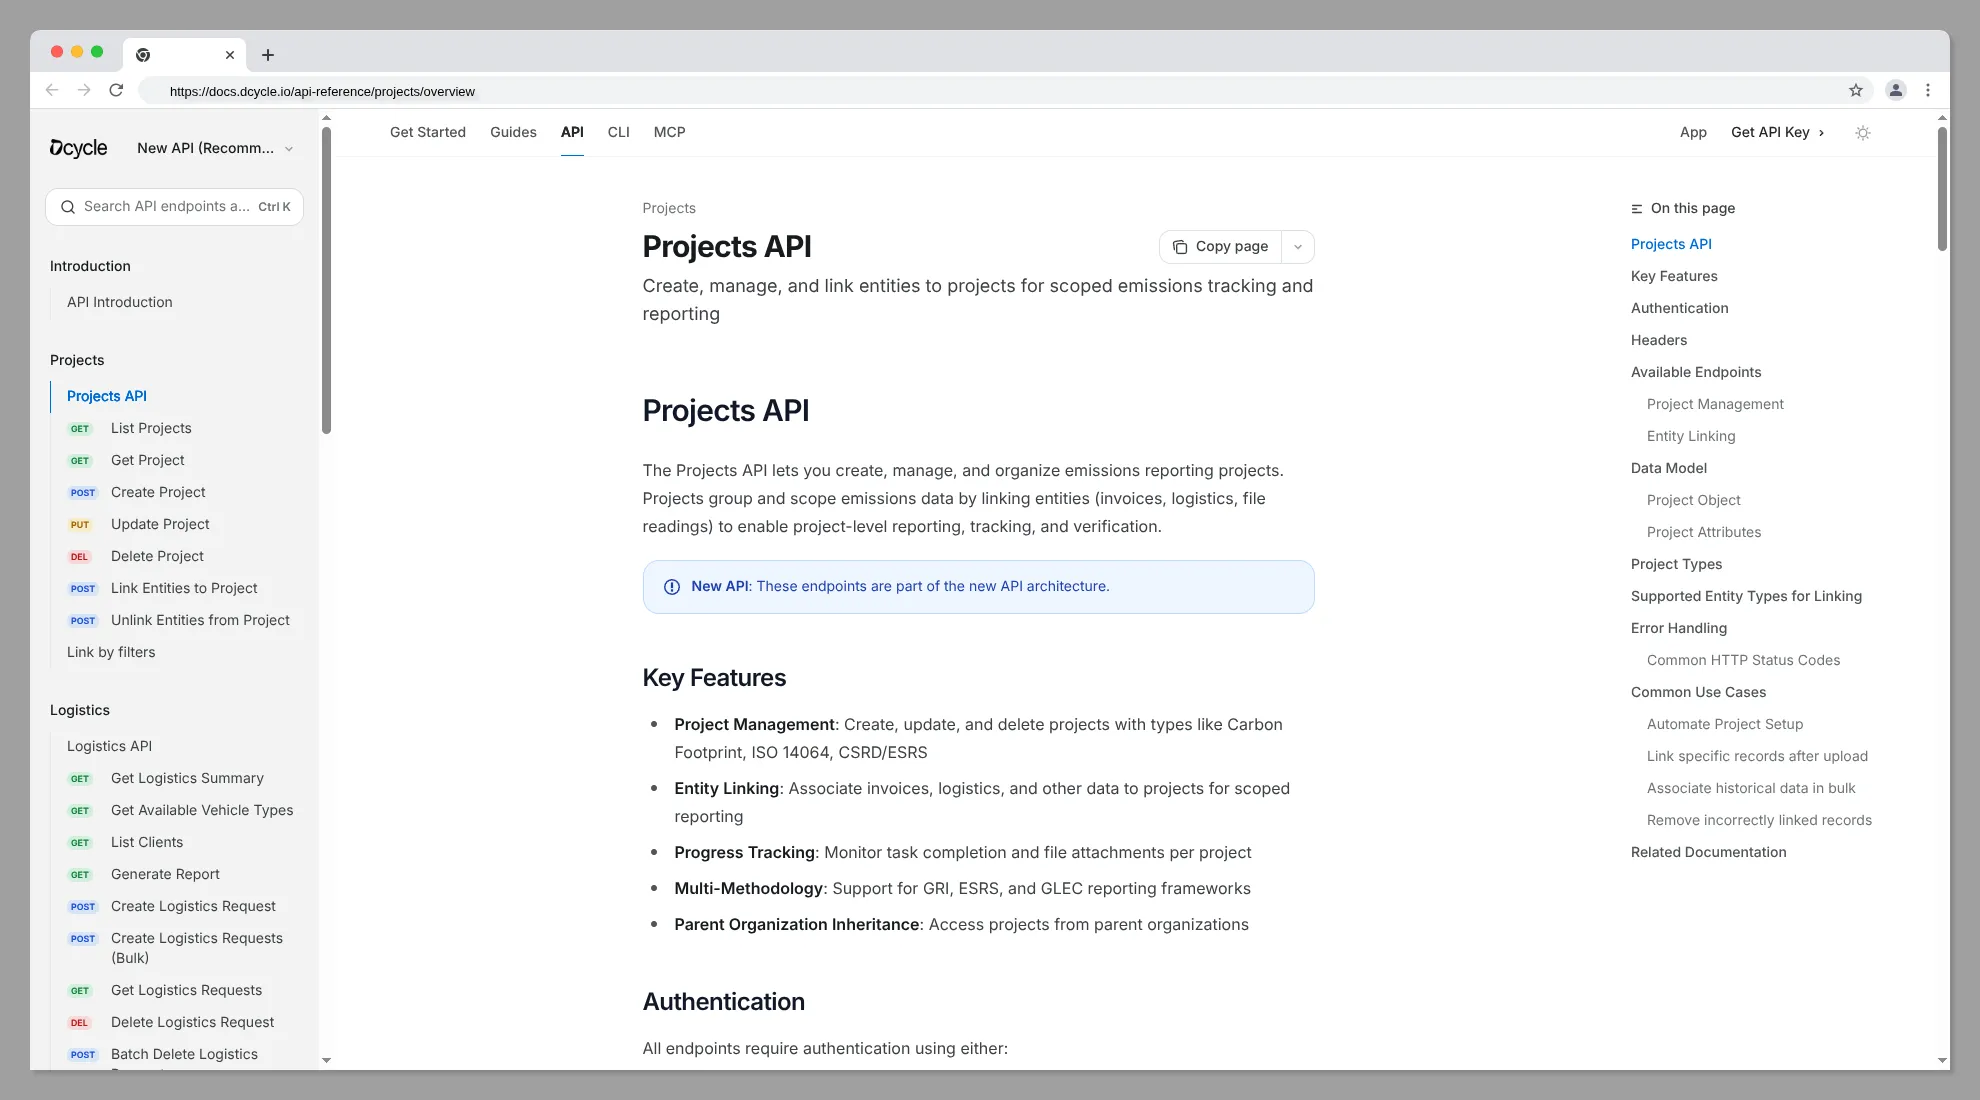1980x1100 pixels.
Task: Click the 'On this page' list icon
Action: tap(1636, 208)
